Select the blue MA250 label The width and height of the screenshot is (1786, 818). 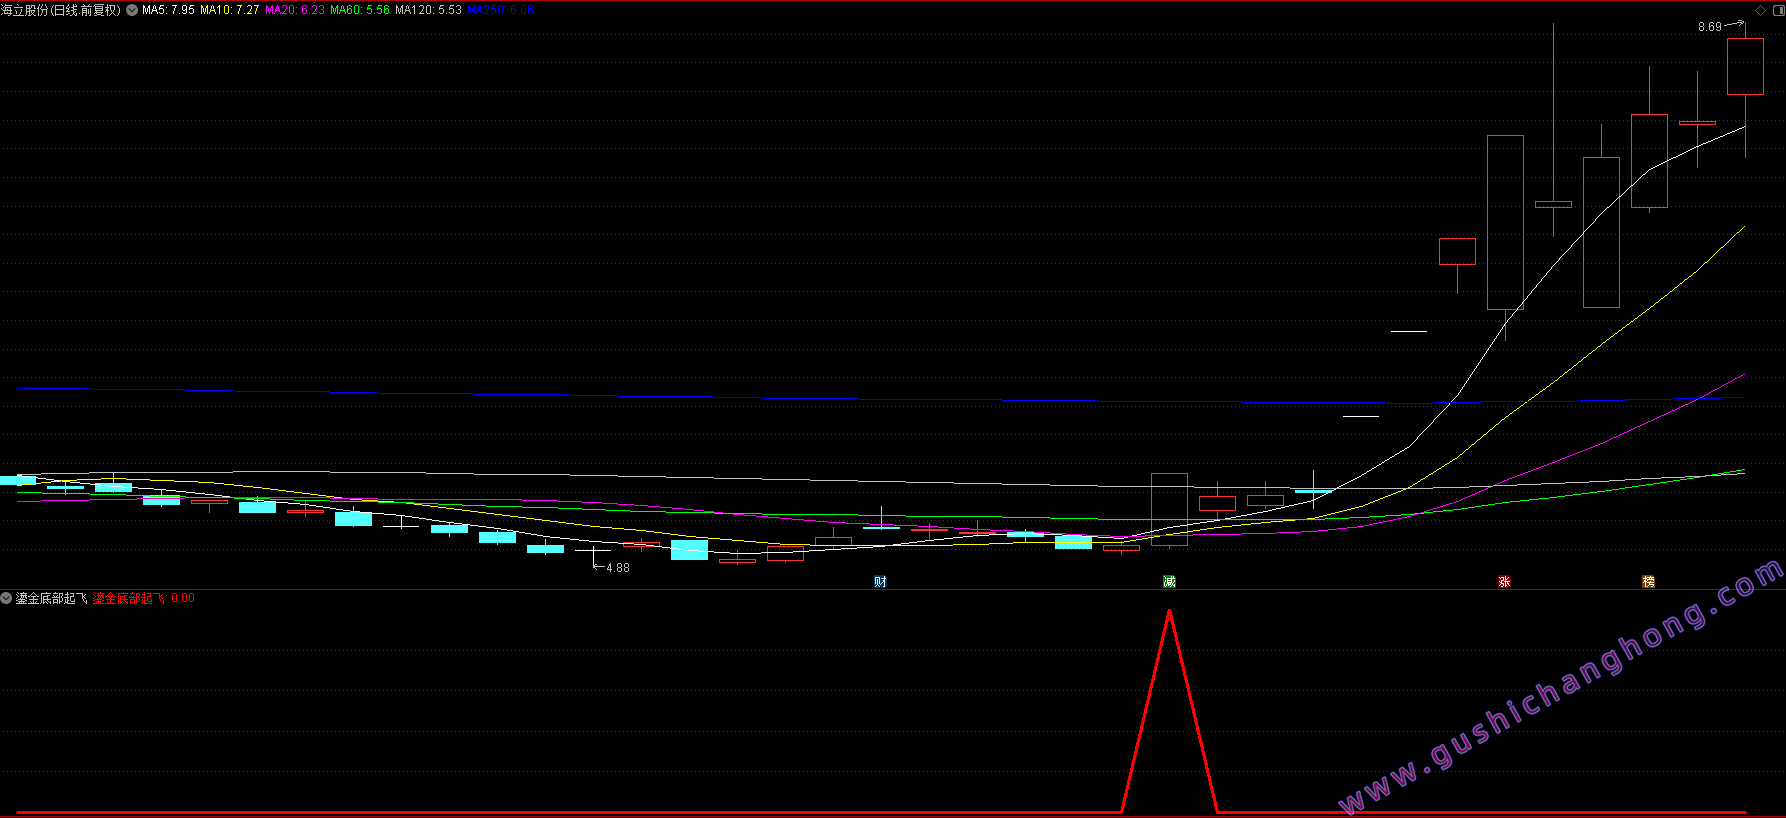500,10
